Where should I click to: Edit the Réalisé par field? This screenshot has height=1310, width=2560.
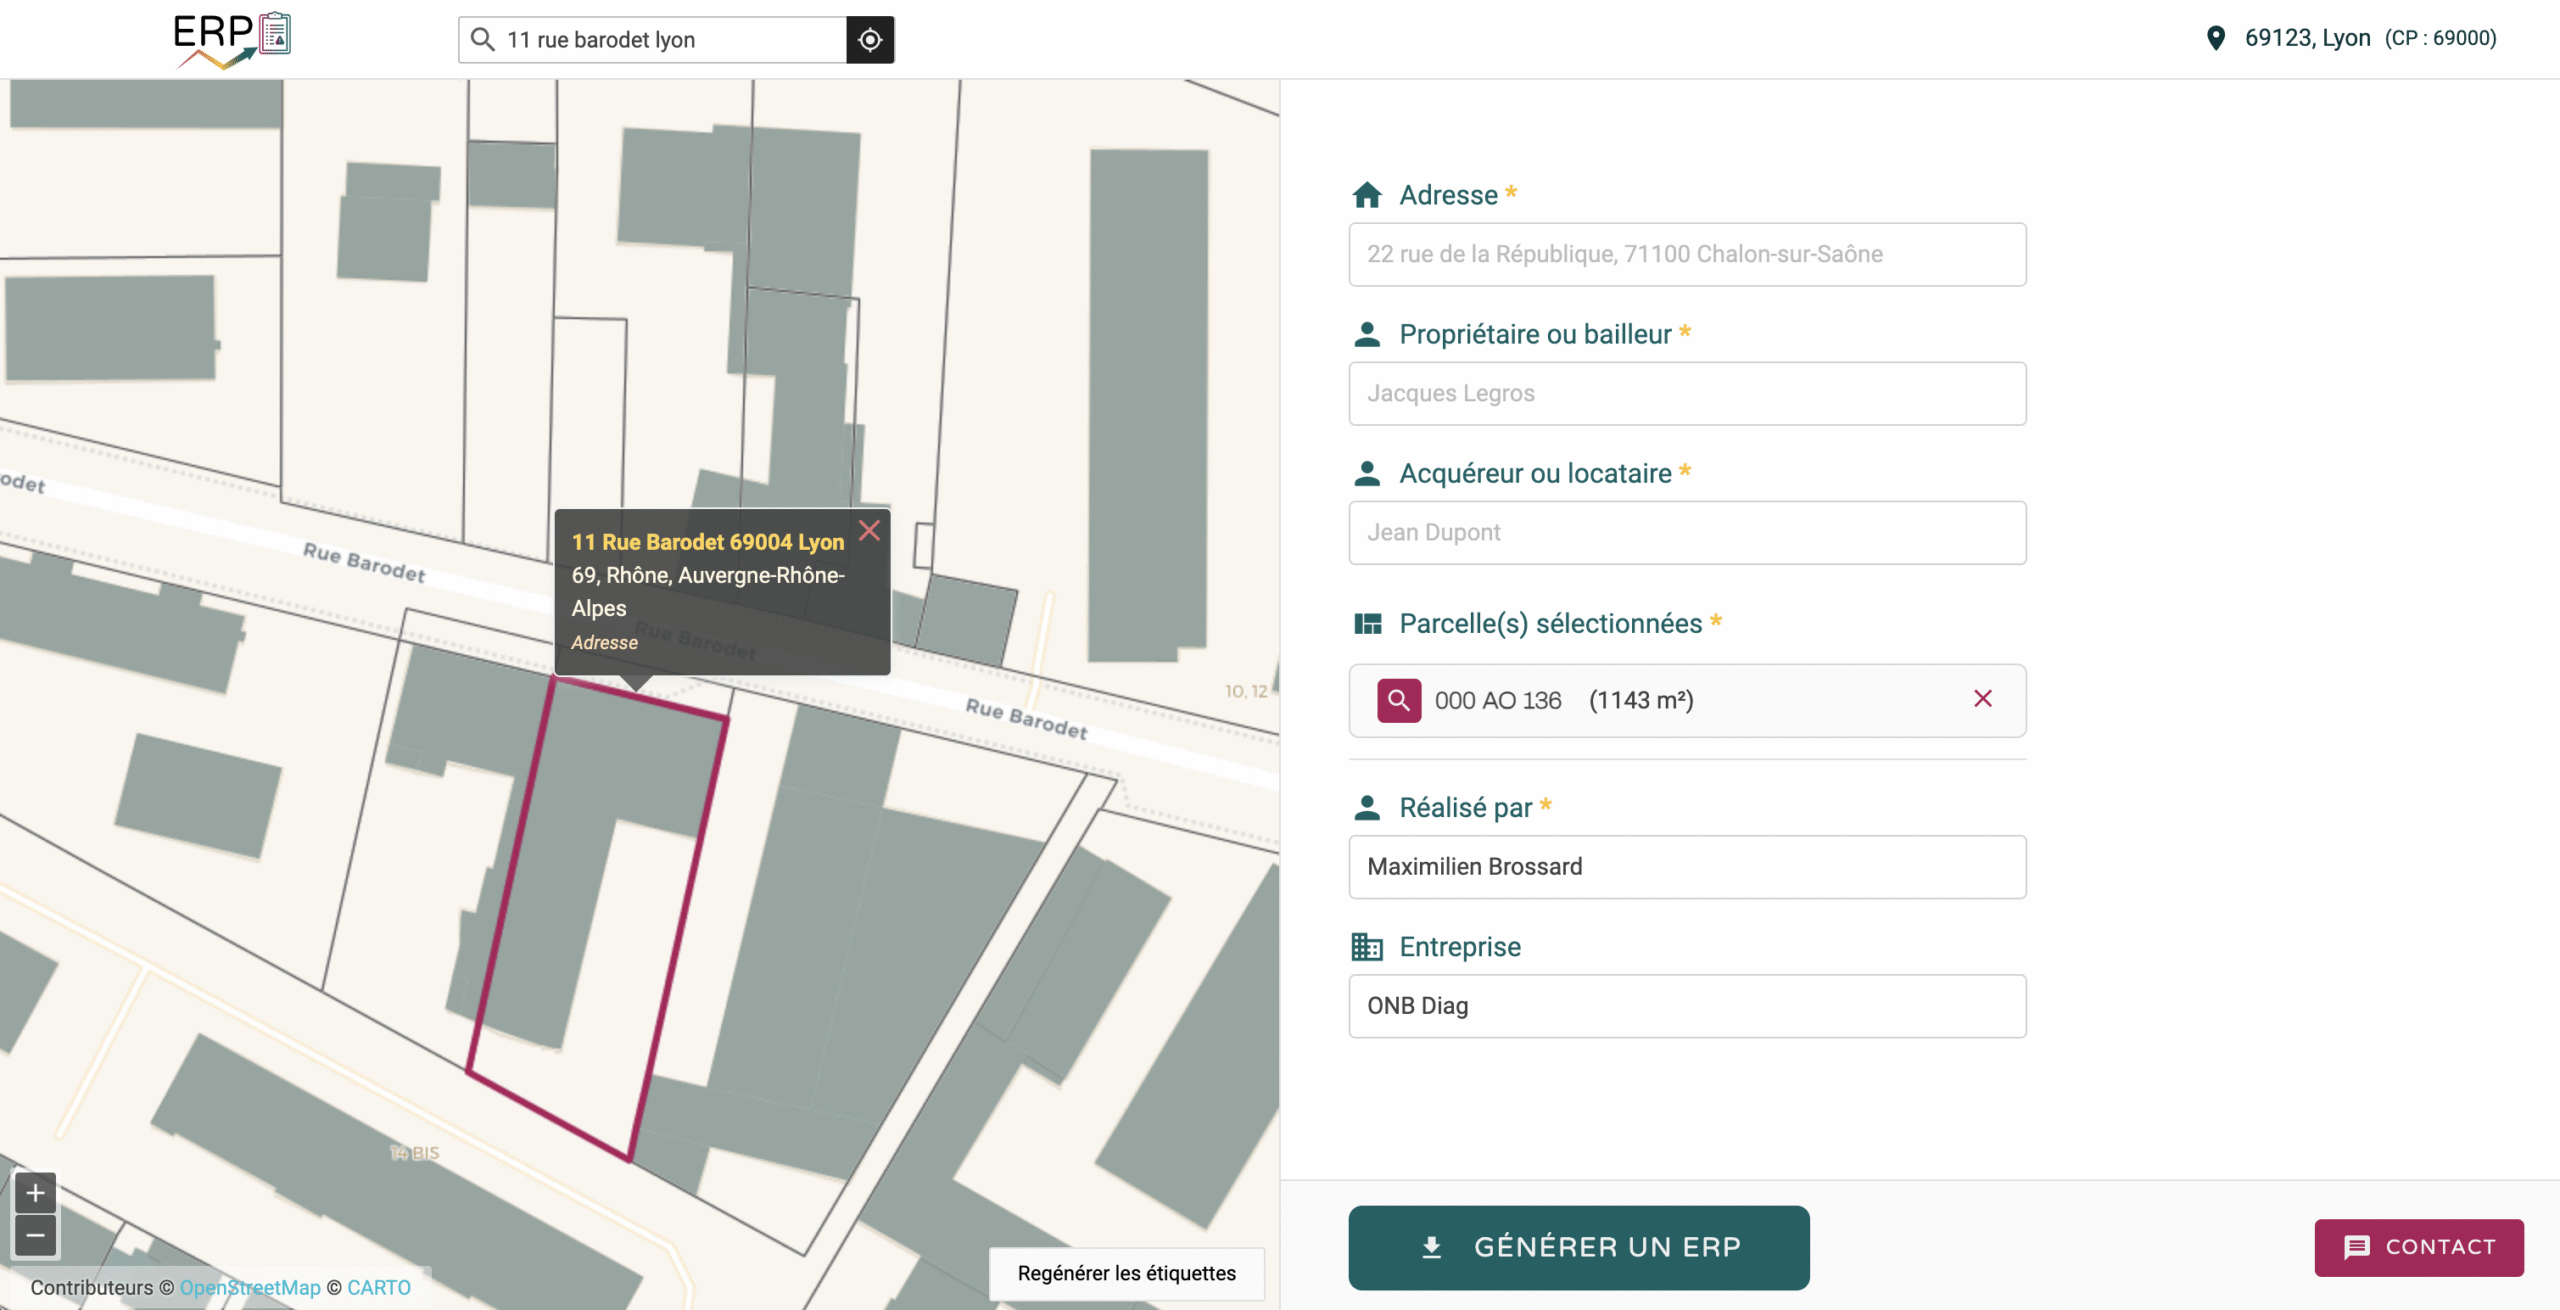coord(1686,866)
